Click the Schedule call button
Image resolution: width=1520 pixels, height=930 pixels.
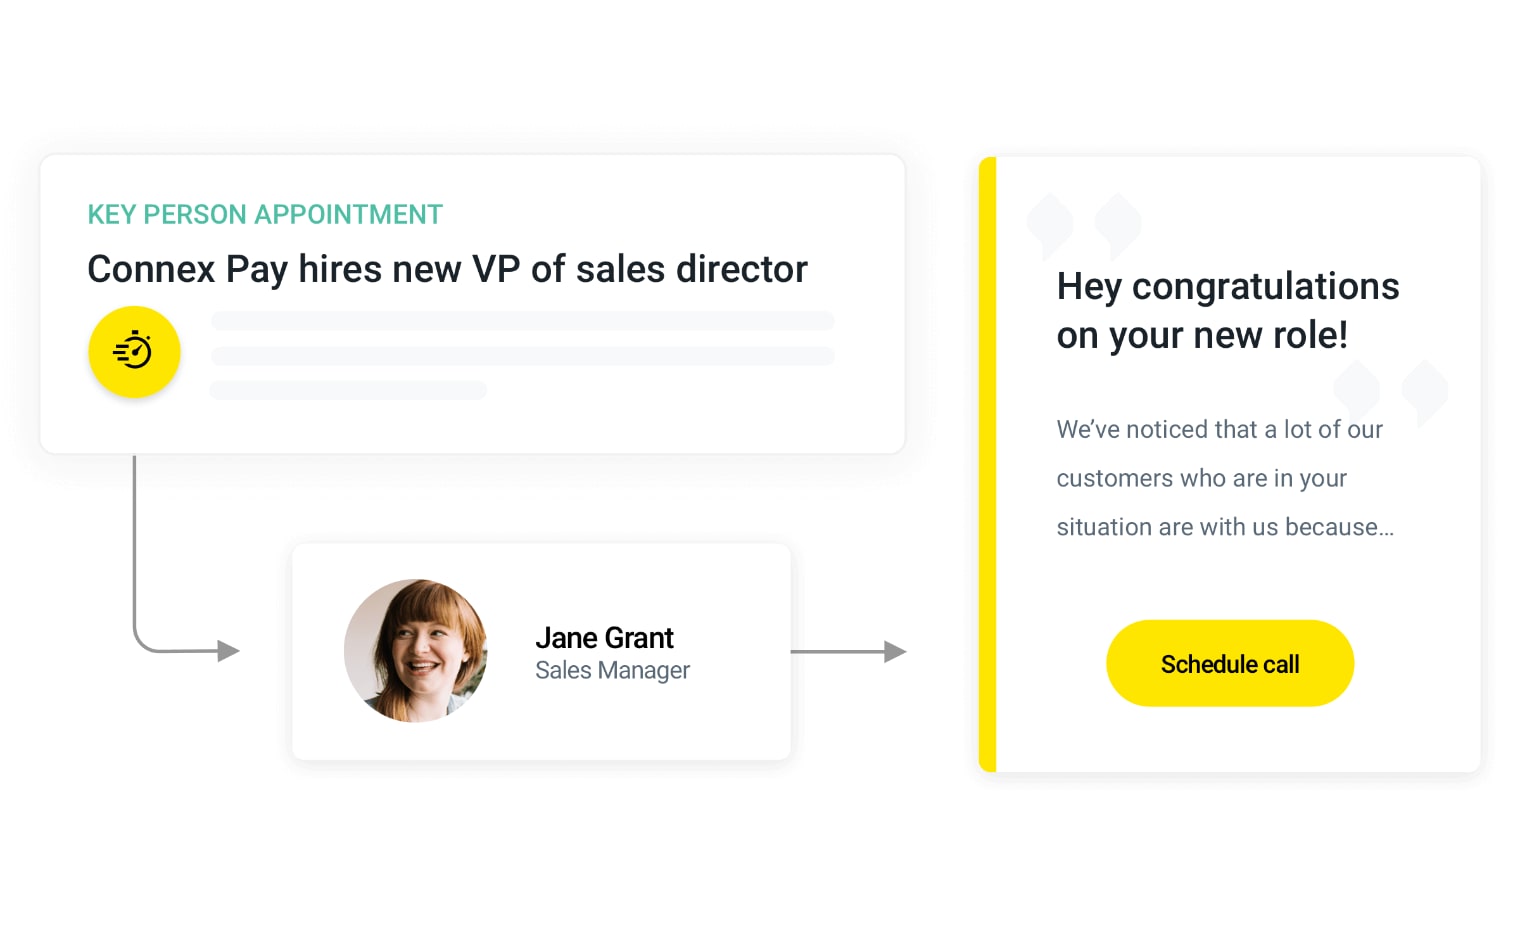click(1229, 664)
